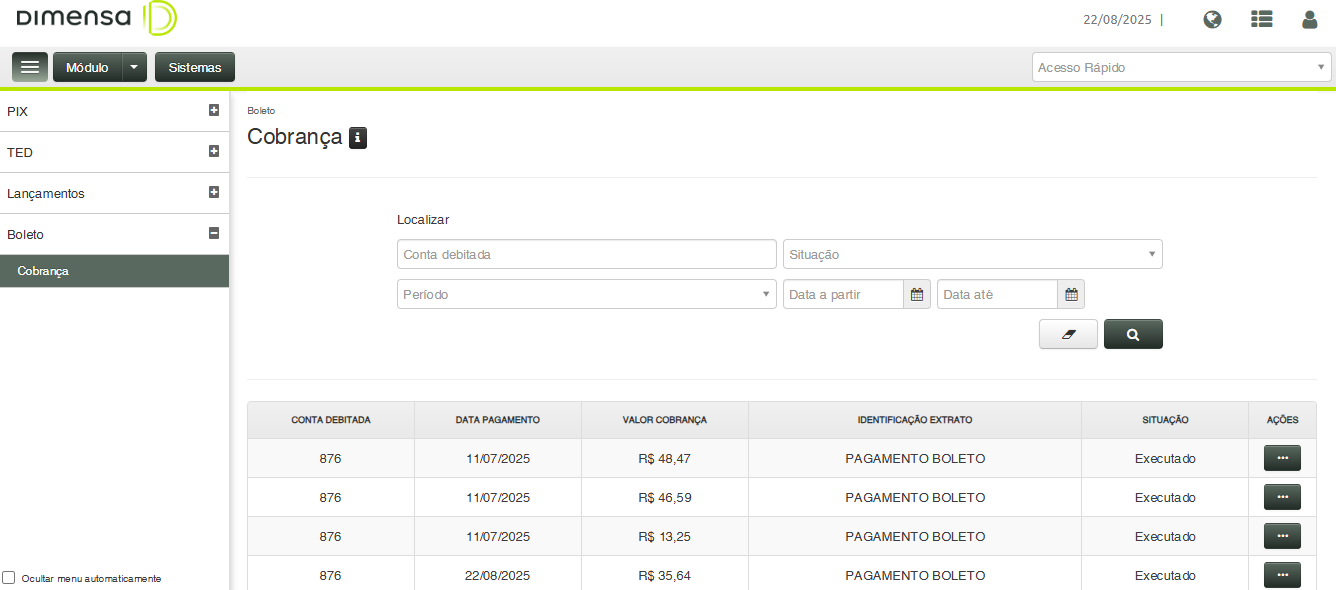
Task: Clear filters using the eraser icon
Action: pyautogui.click(x=1067, y=333)
